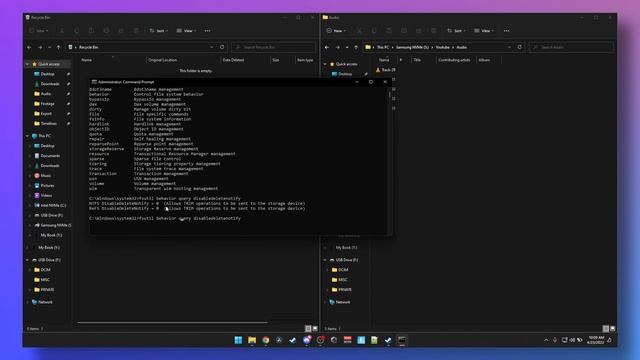640x360 pixels.
Task: Click the Paste icon in Audio window toolbar
Action: (x=389, y=31)
